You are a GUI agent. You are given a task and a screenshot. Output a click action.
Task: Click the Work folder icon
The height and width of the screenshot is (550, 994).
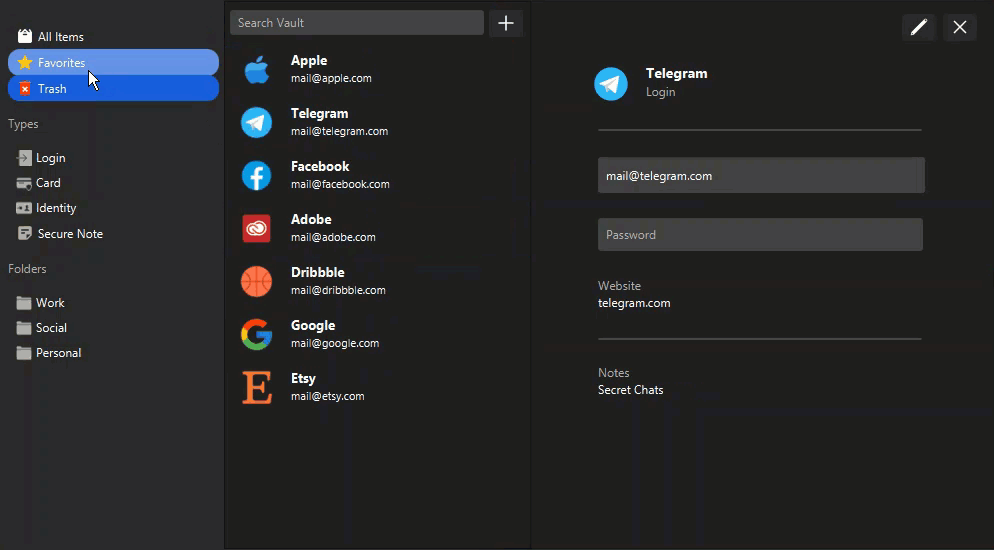point(24,303)
